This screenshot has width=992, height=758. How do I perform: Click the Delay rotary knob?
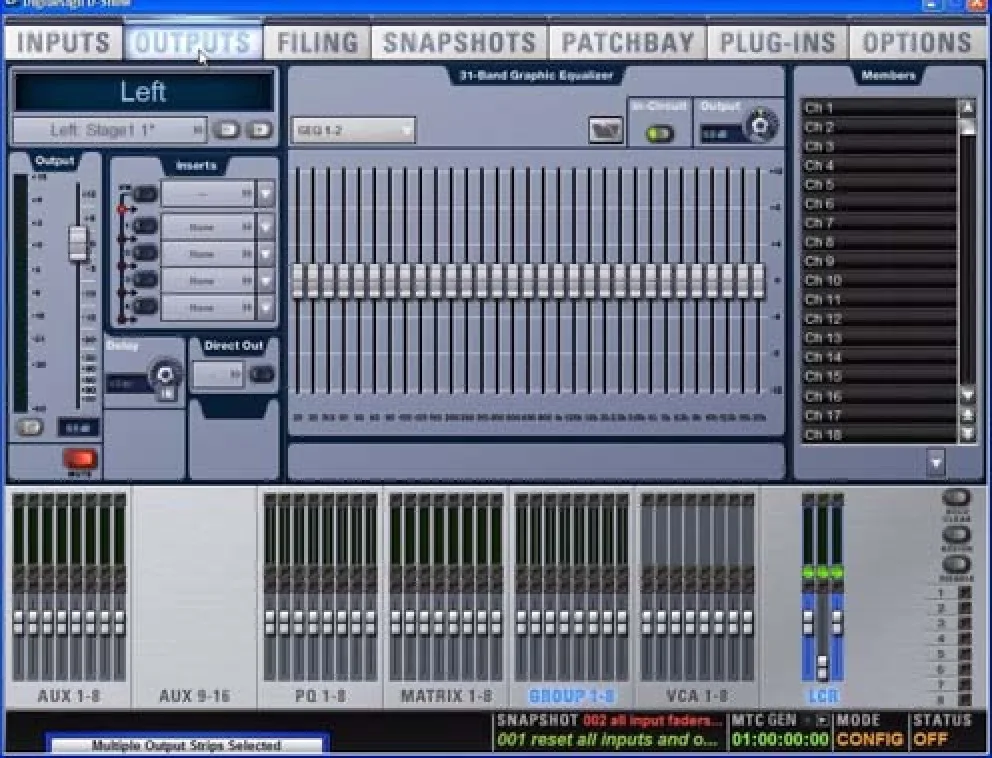(x=164, y=375)
